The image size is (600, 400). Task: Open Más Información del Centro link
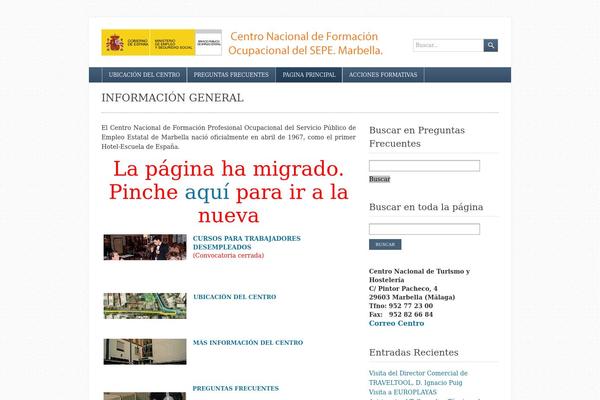coord(248,343)
